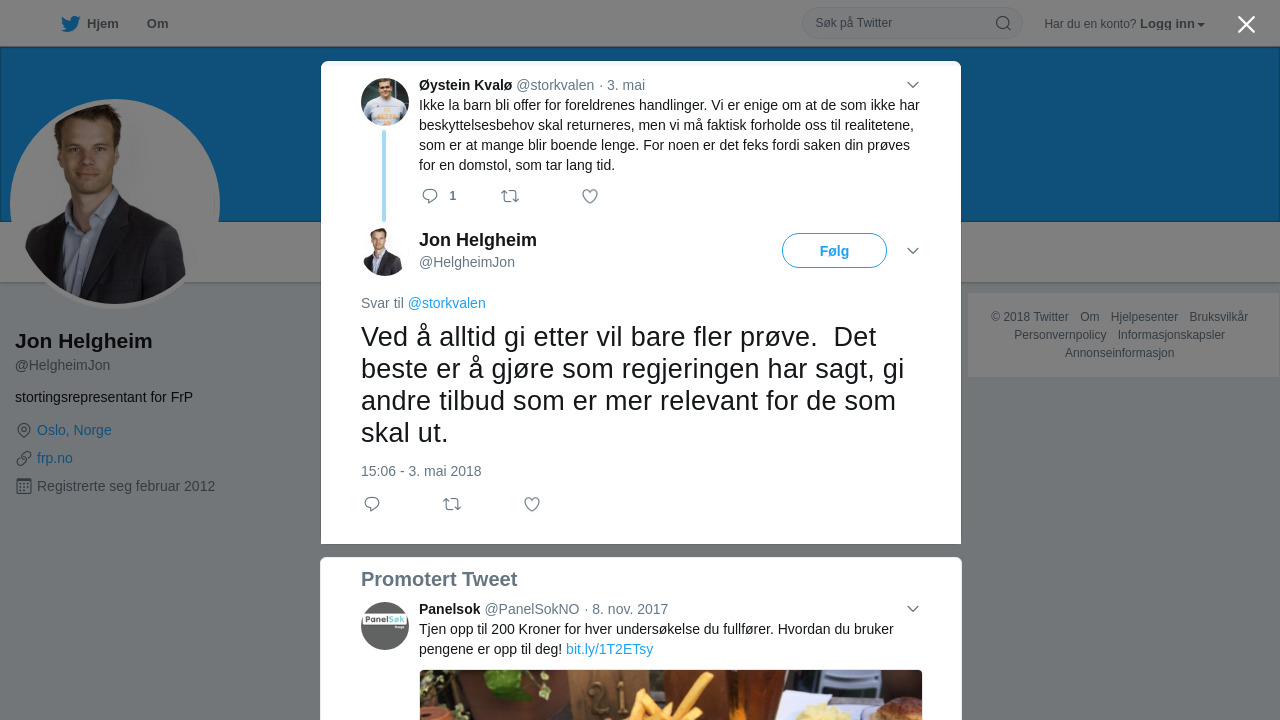This screenshot has height=720, width=1280.
Task: Reply to Øystein Kvalø's tweet
Action: [x=430, y=196]
